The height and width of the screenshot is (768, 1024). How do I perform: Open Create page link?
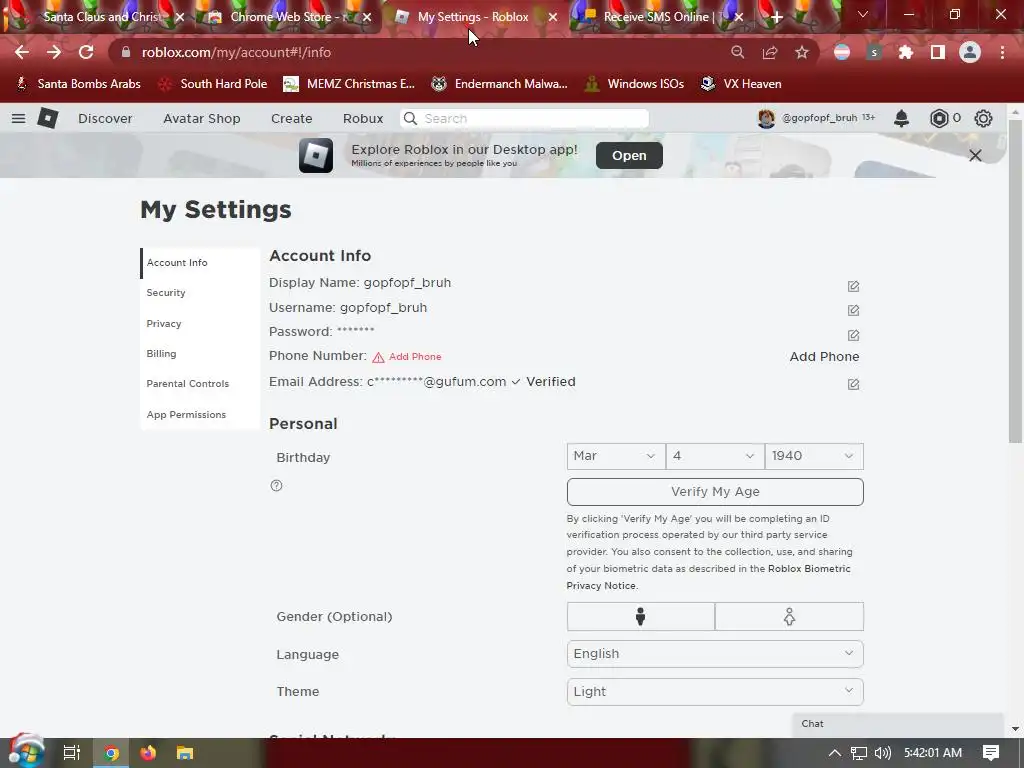tap(291, 118)
